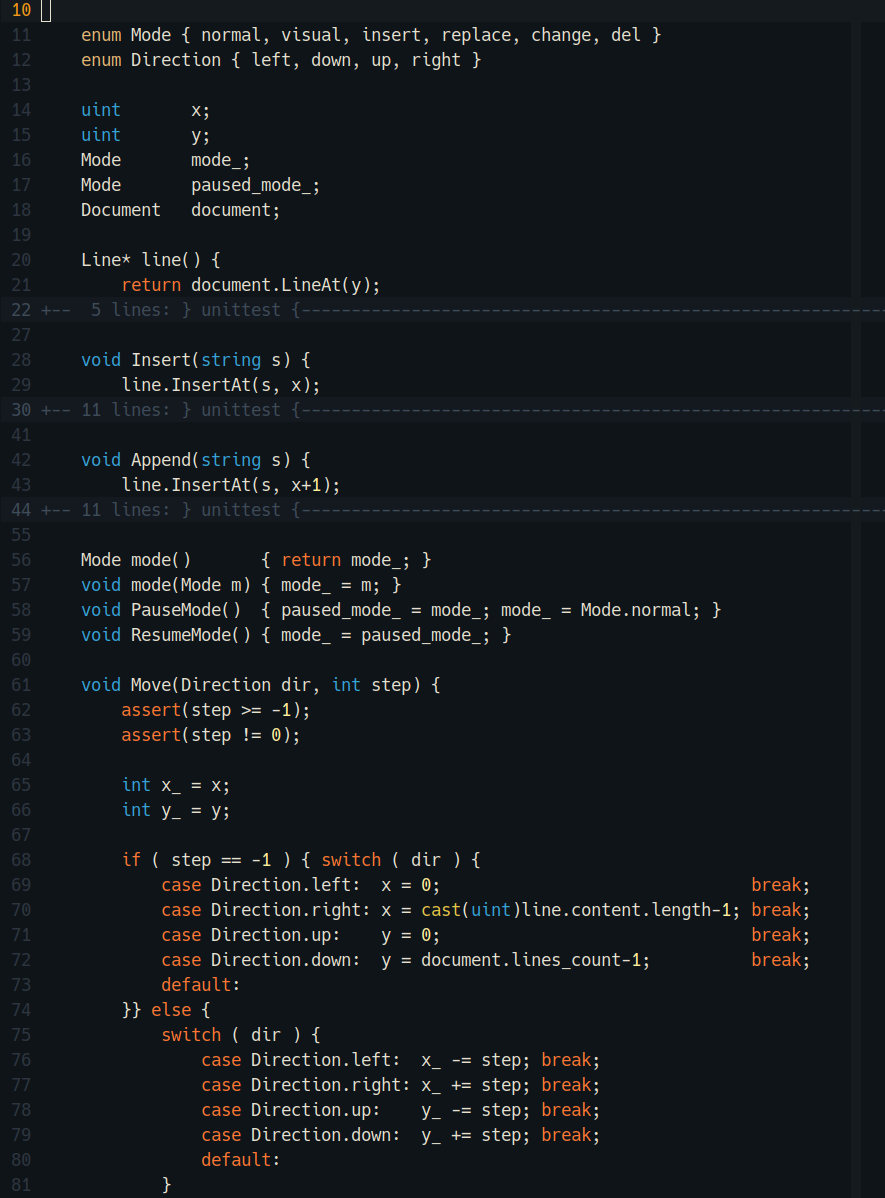The width and height of the screenshot is (885, 1198).
Task: Click 'line.InsertAt(s, x);' call
Action: click(221, 385)
